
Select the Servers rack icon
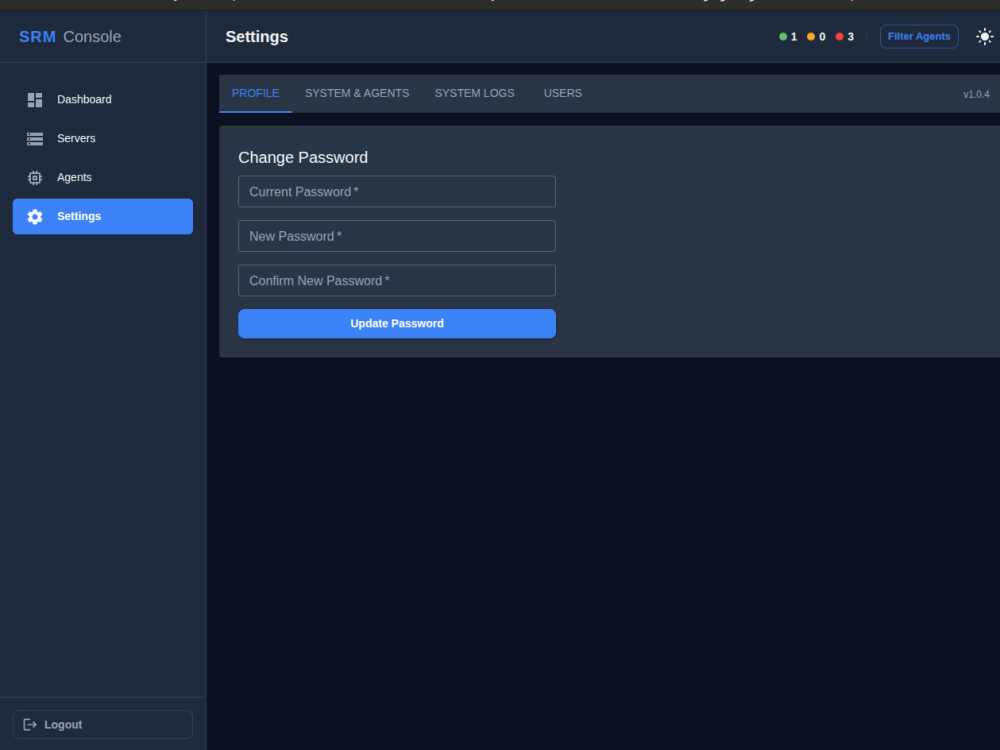pyautogui.click(x=35, y=139)
